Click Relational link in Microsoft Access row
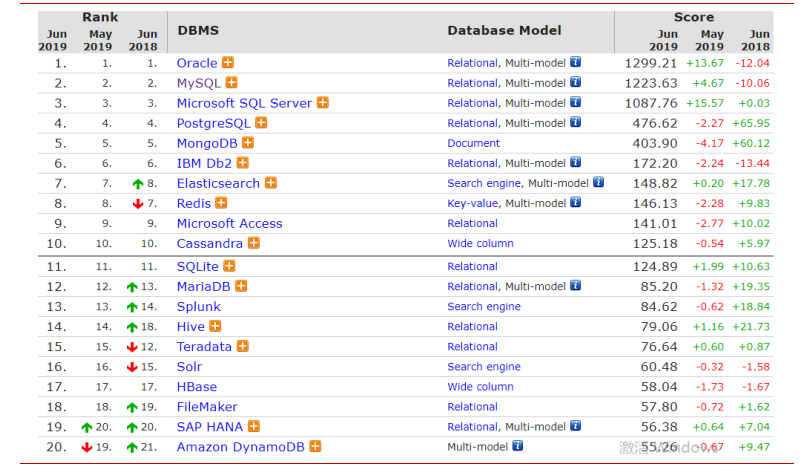The image size is (807, 470). pyautogui.click(x=472, y=224)
